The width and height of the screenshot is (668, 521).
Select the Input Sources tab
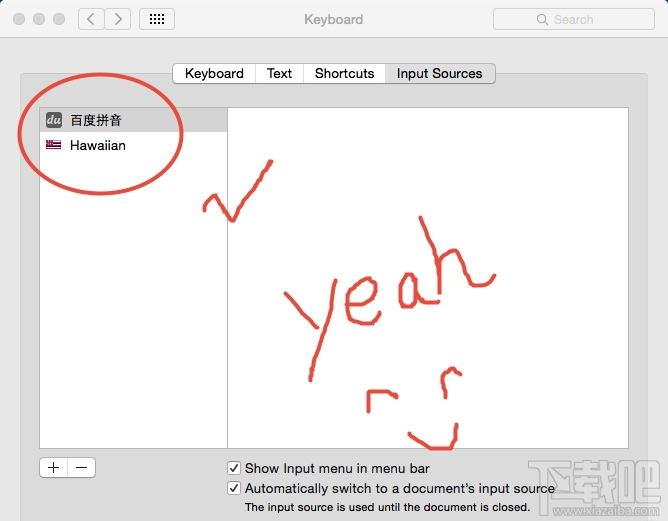point(440,73)
